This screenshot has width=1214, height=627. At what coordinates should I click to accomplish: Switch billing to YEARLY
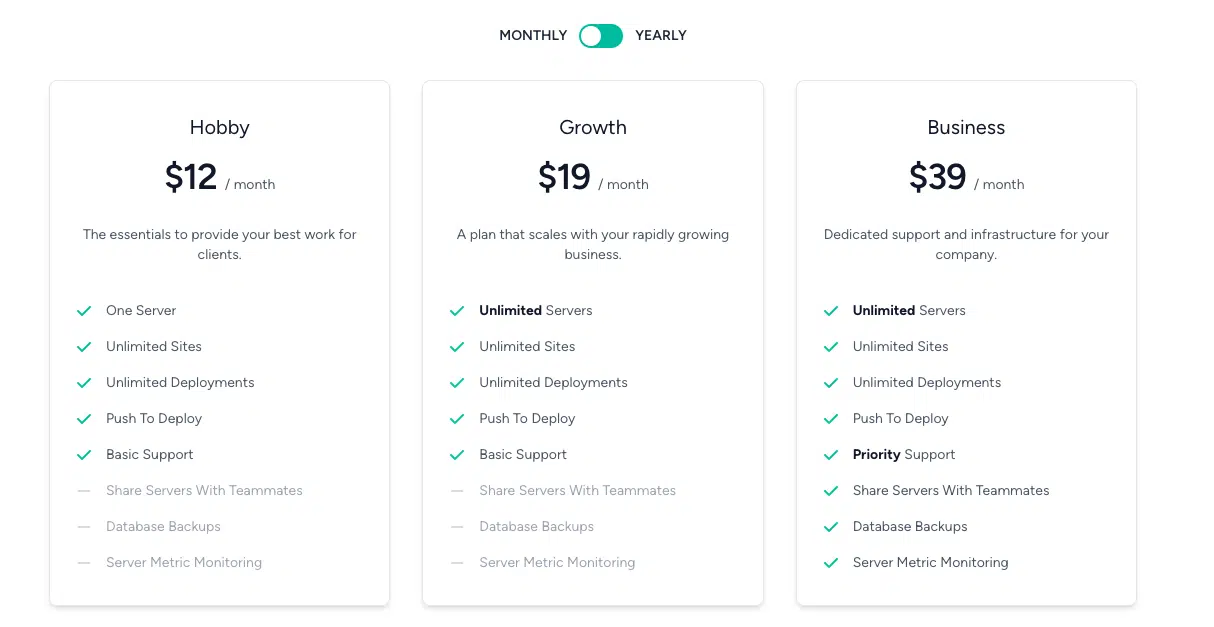661,35
